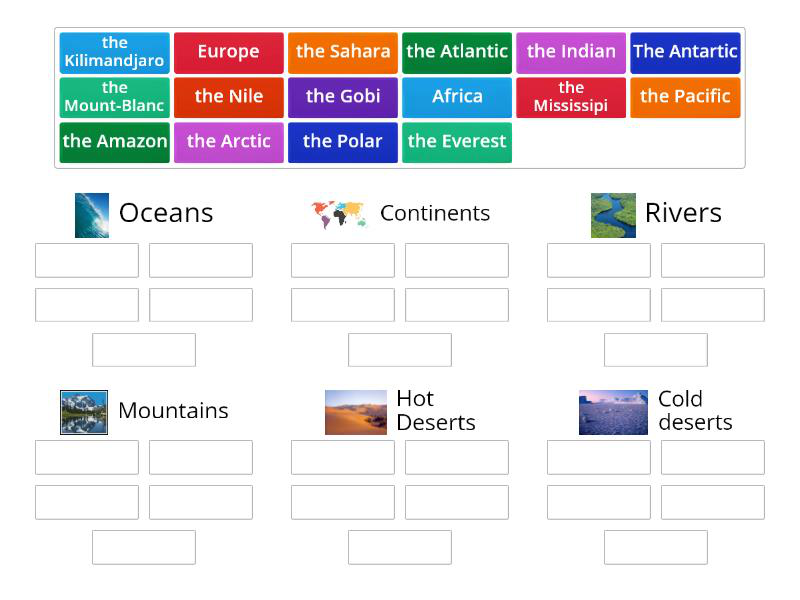Pick the orange 'the Sahara' tile
This screenshot has width=800, height=600.
[x=343, y=53]
